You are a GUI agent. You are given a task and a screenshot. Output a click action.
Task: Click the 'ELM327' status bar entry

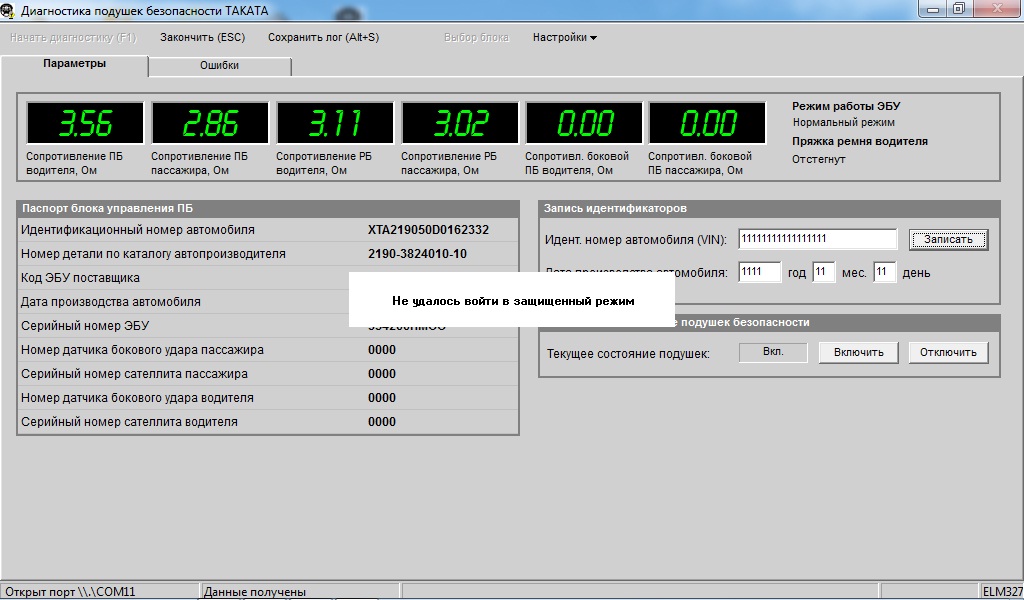1003,592
